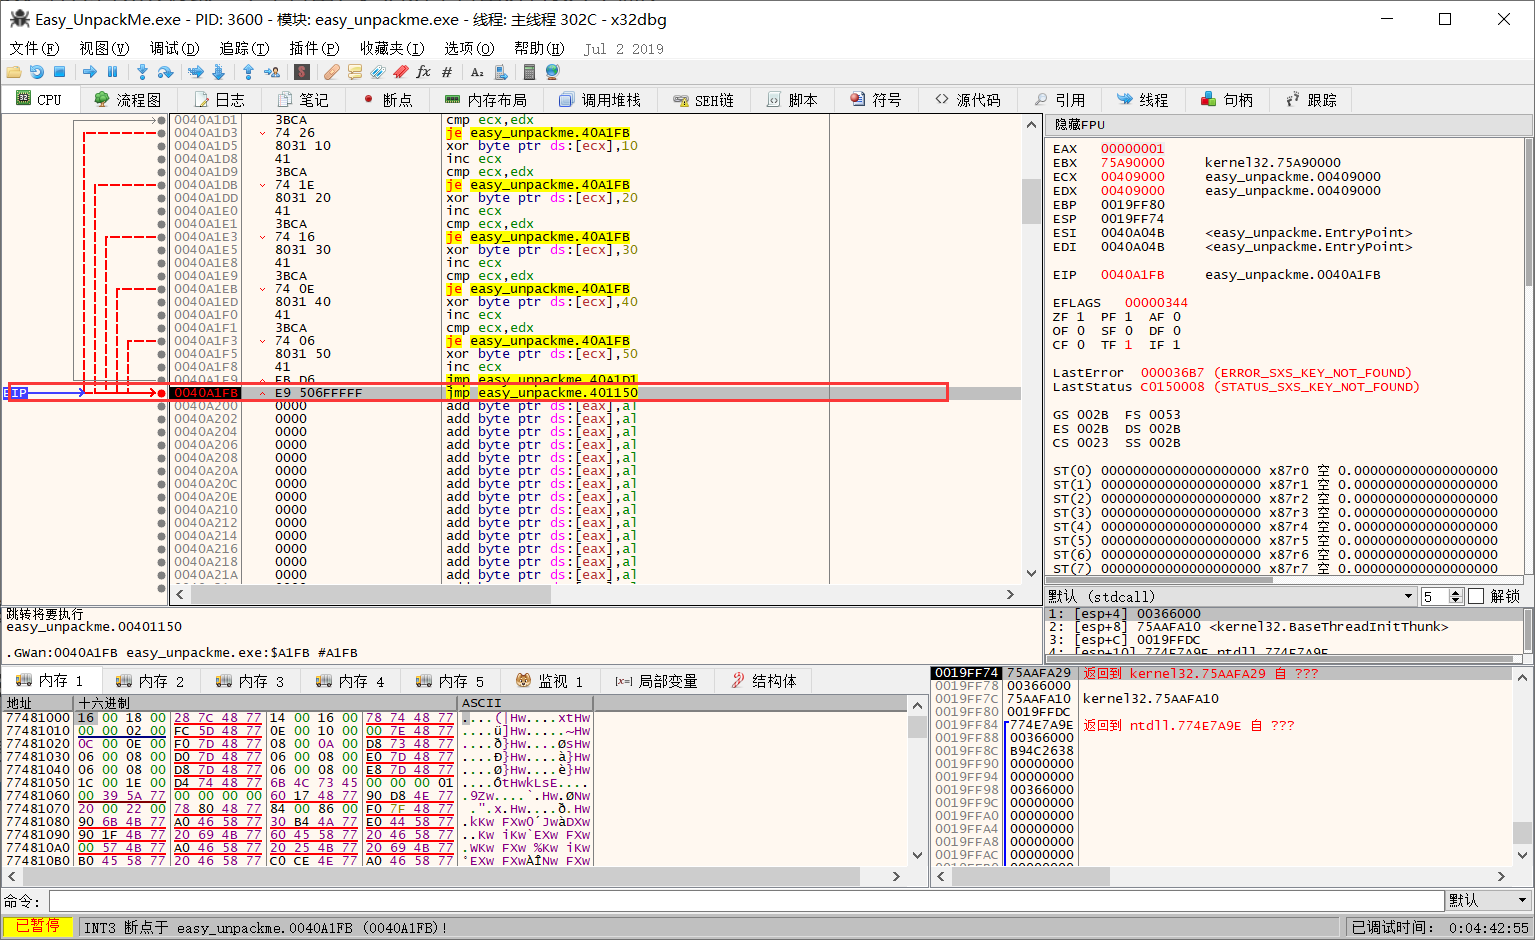This screenshot has height=940, width=1535.
Task: Click the Open File folder icon
Action: pyautogui.click(x=14, y=72)
